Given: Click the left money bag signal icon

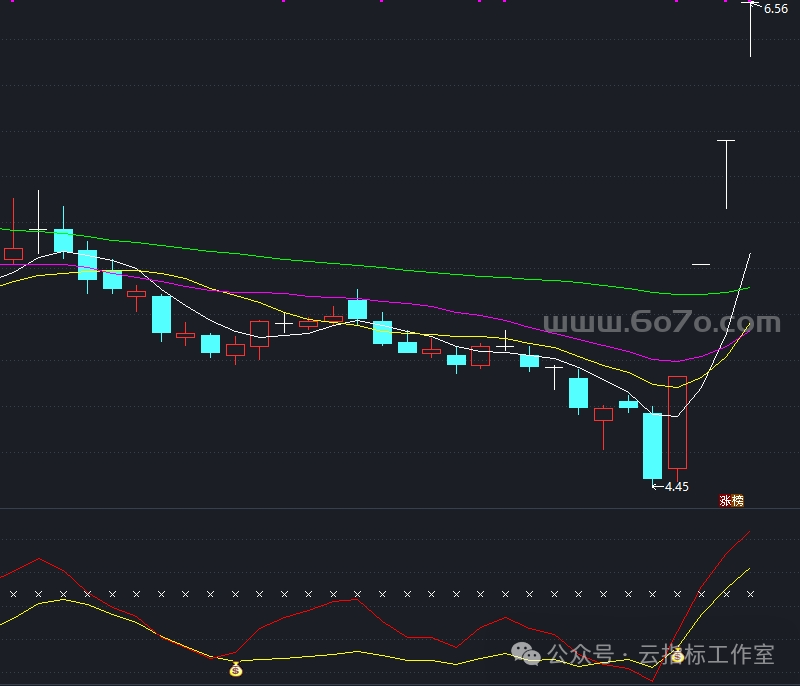Looking at the screenshot, I should coord(236,669).
